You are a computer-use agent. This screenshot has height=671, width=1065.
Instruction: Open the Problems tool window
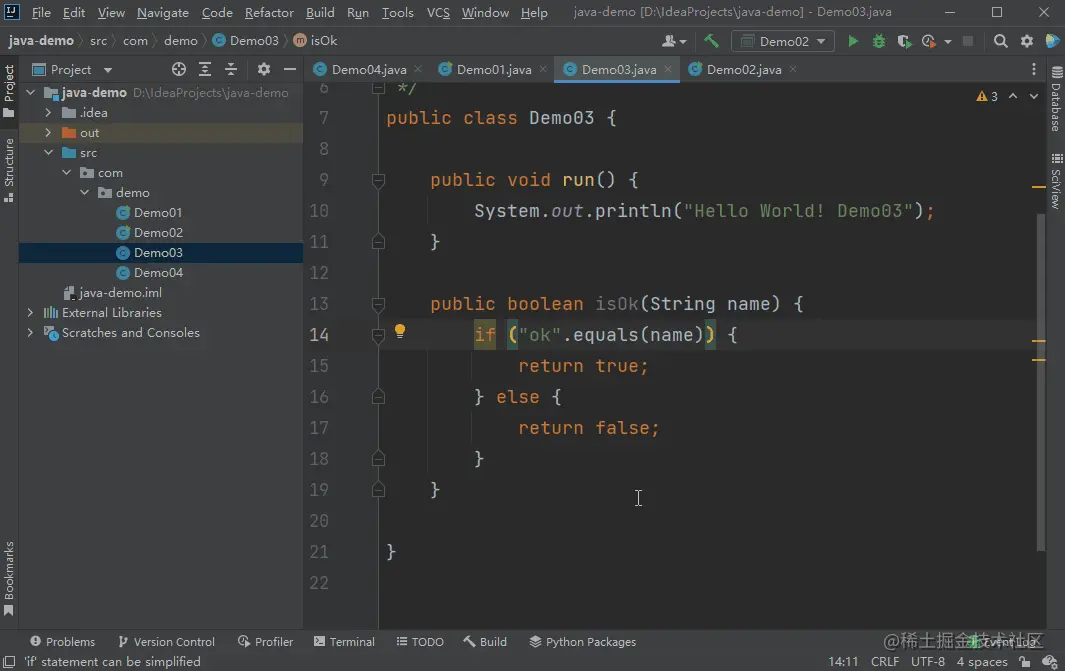point(62,642)
